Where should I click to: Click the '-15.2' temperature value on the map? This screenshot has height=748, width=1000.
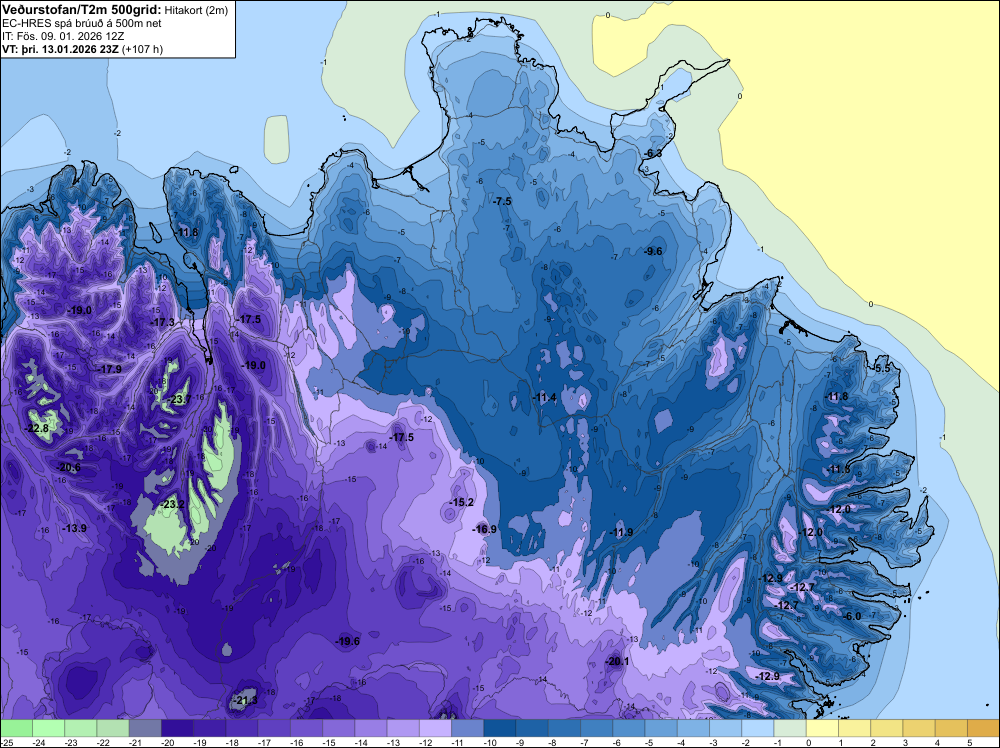[461, 502]
